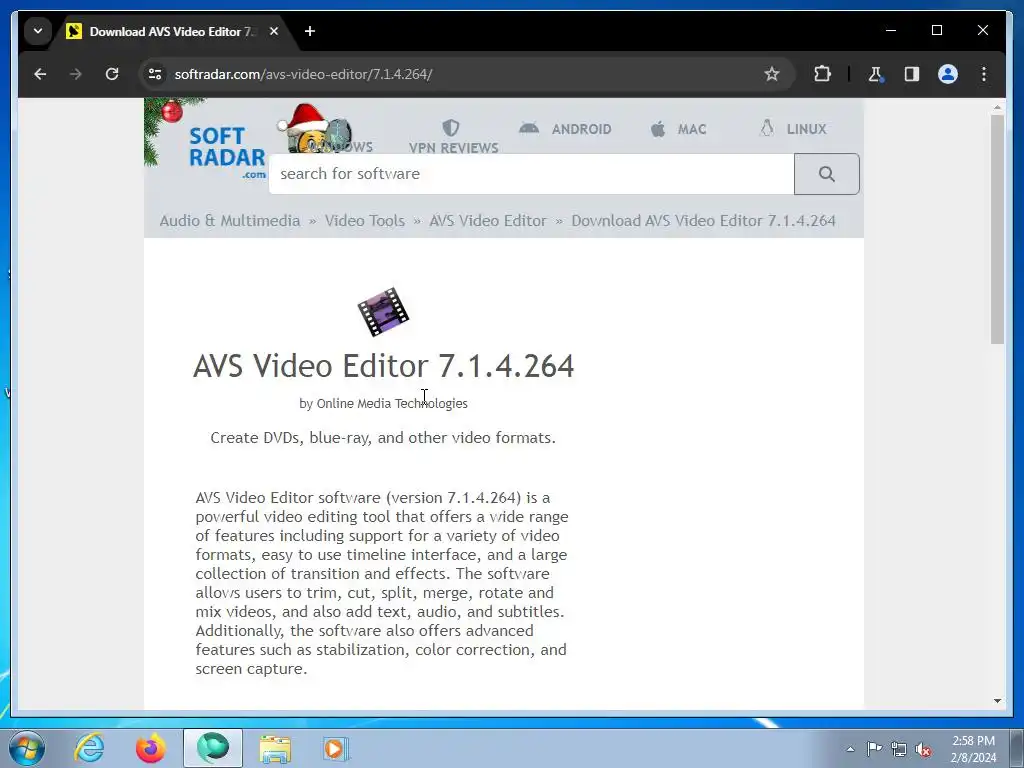This screenshot has height=768, width=1024.
Task: Click the SoftRadar logo
Action: 227,153
